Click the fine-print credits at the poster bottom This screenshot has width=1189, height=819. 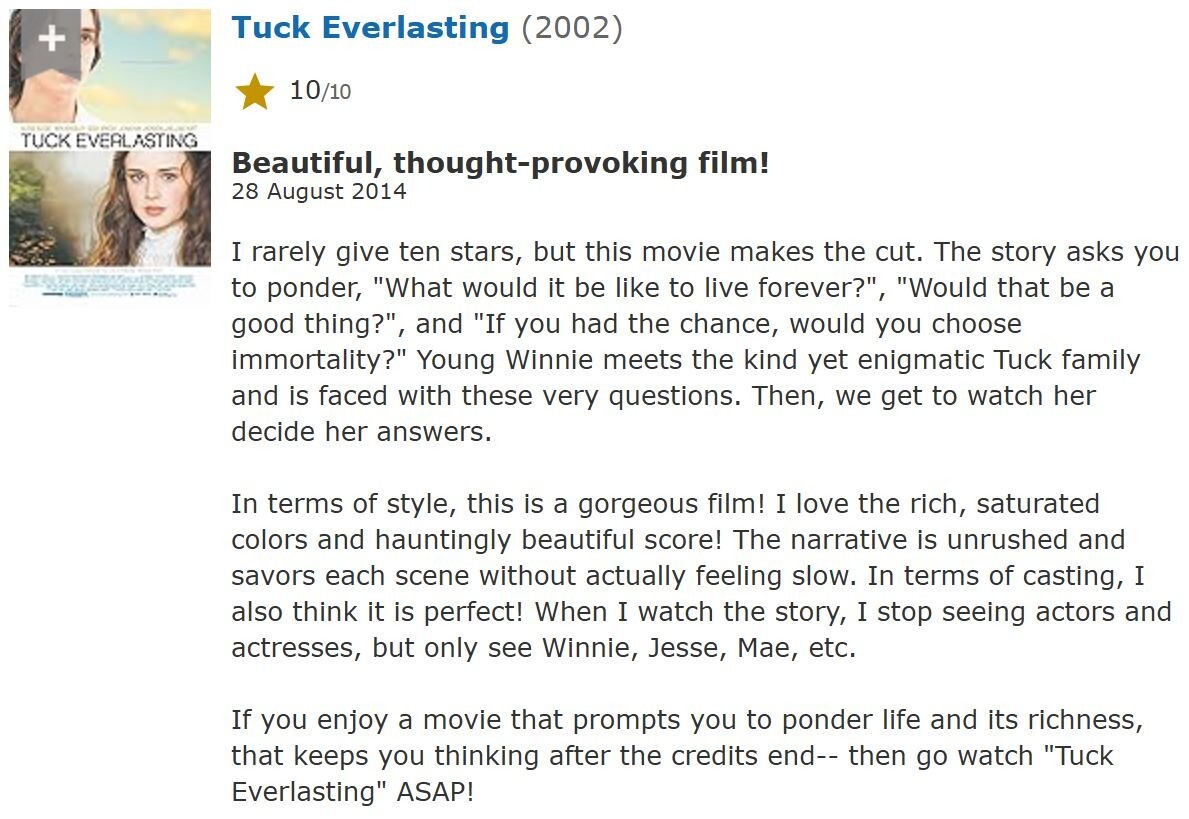110,285
